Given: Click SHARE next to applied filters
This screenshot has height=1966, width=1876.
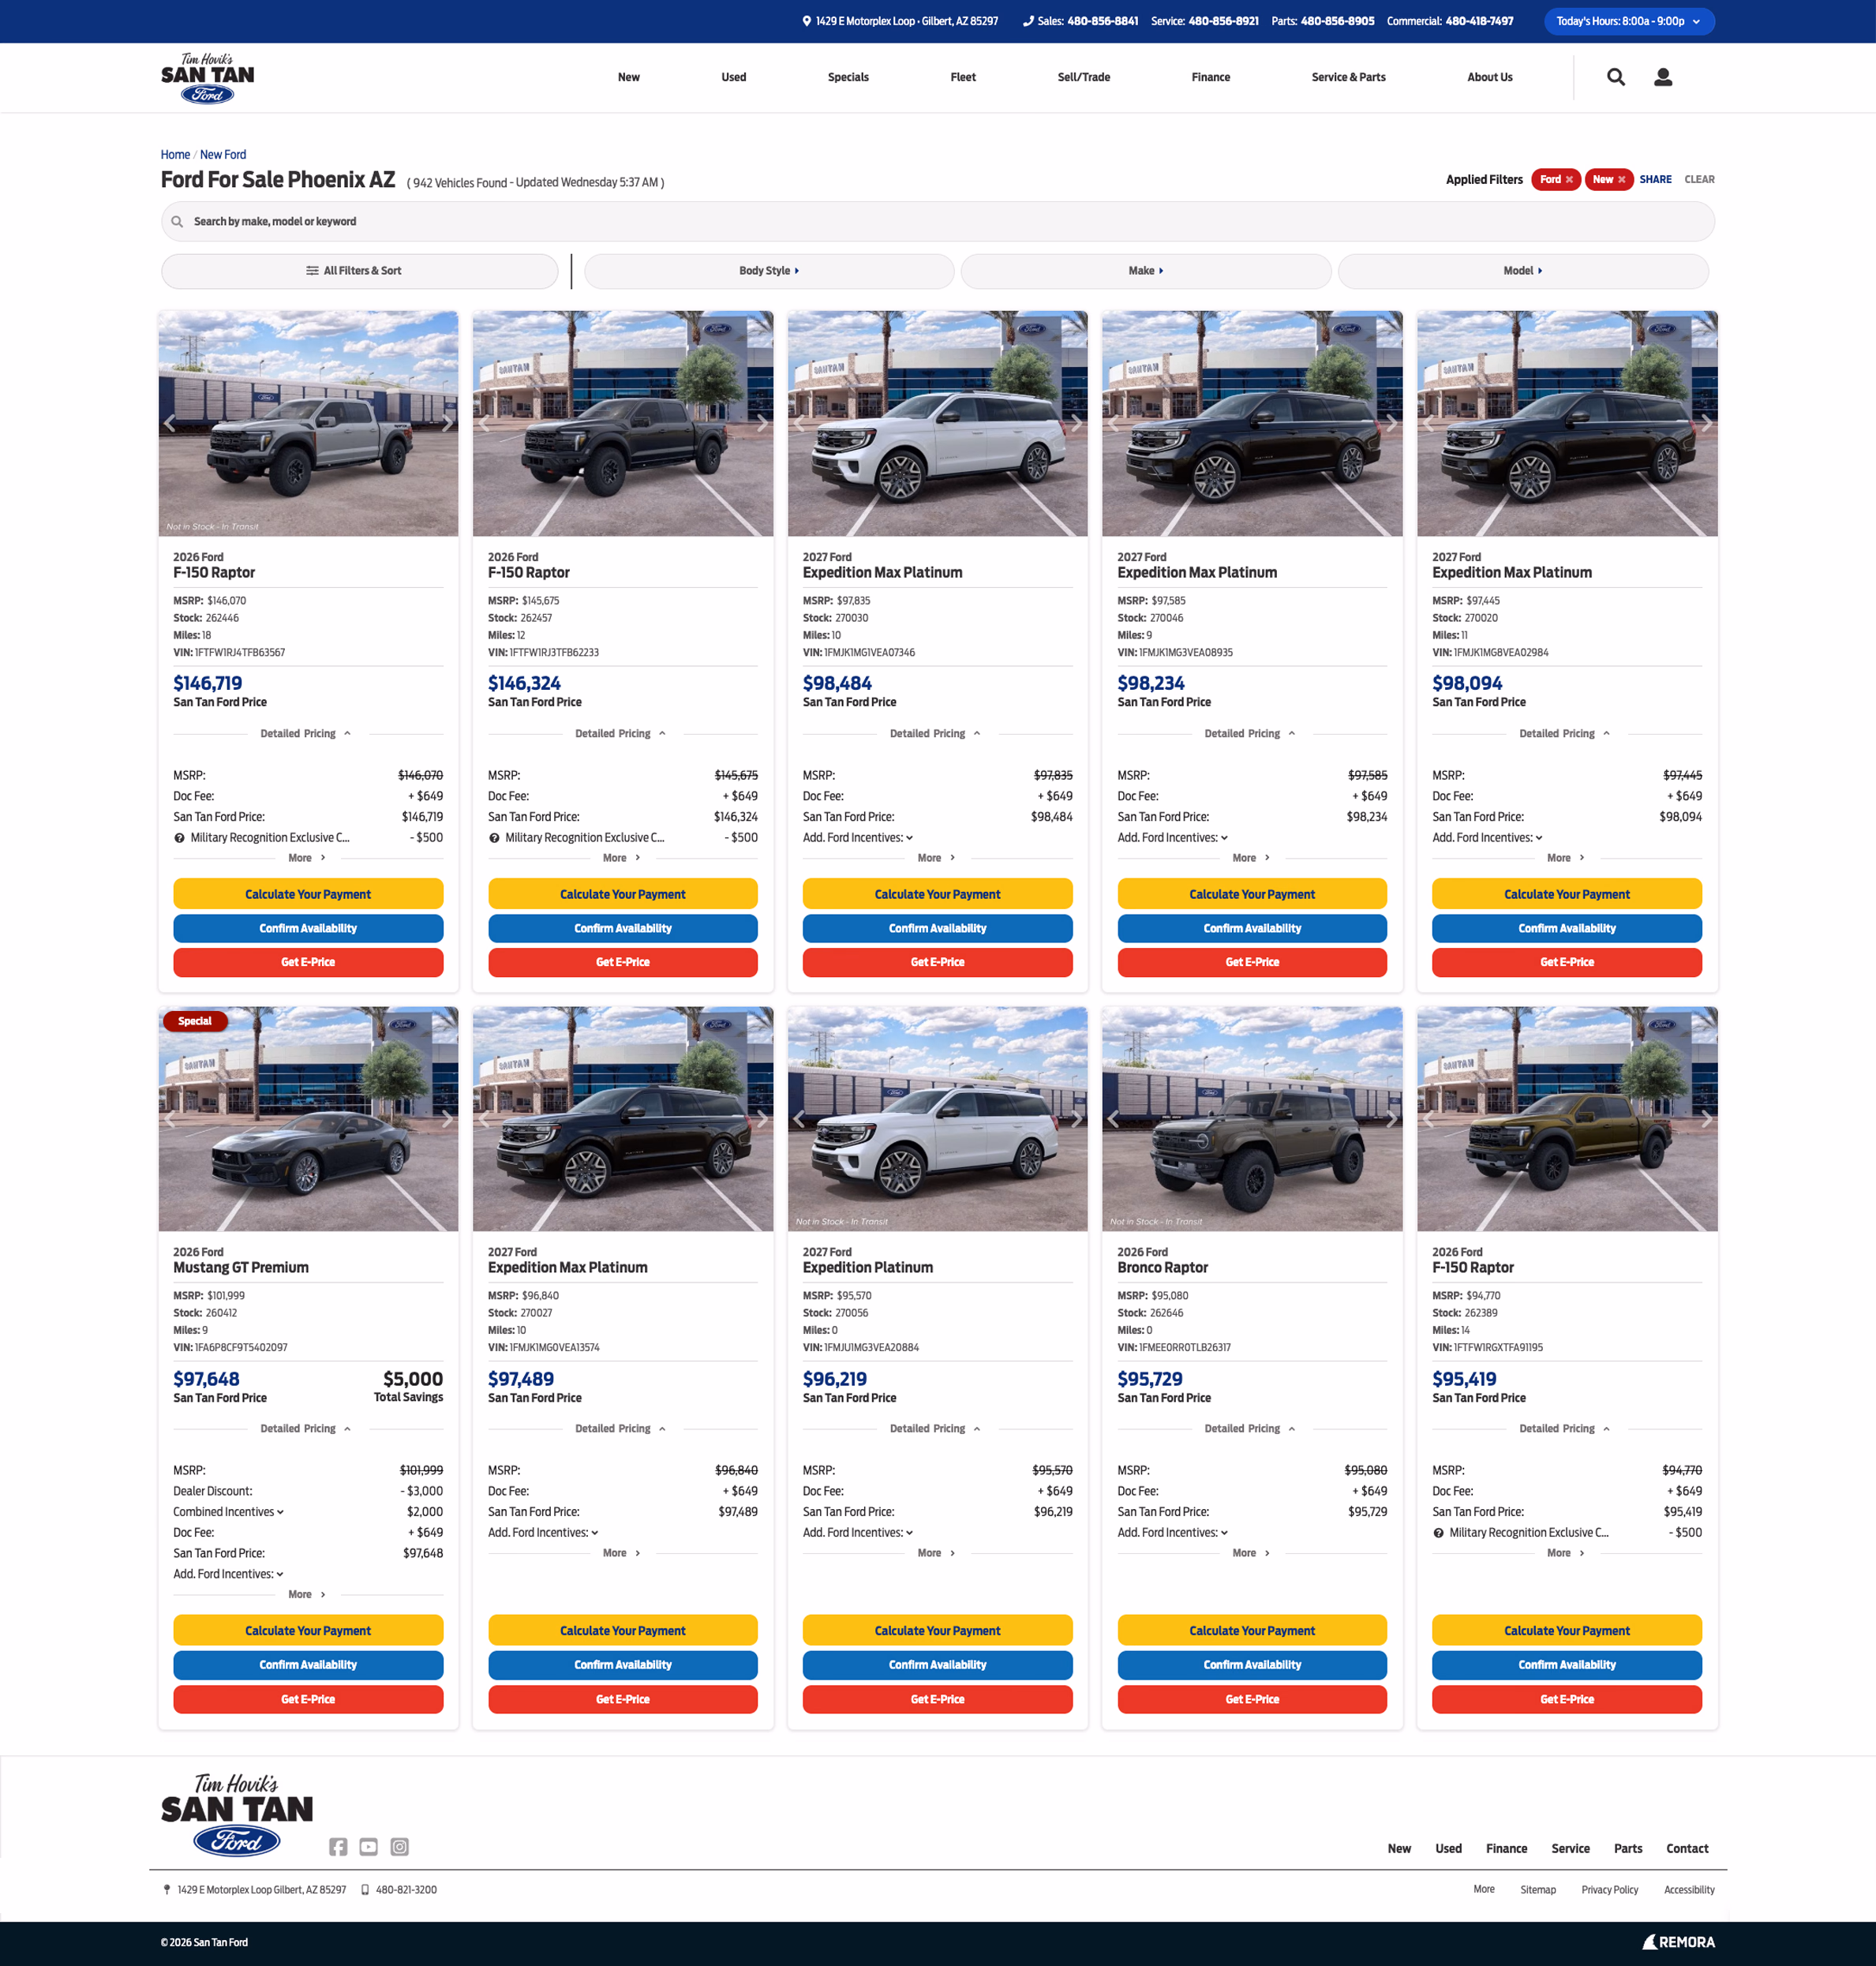Looking at the screenshot, I should click(x=1655, y=180).
